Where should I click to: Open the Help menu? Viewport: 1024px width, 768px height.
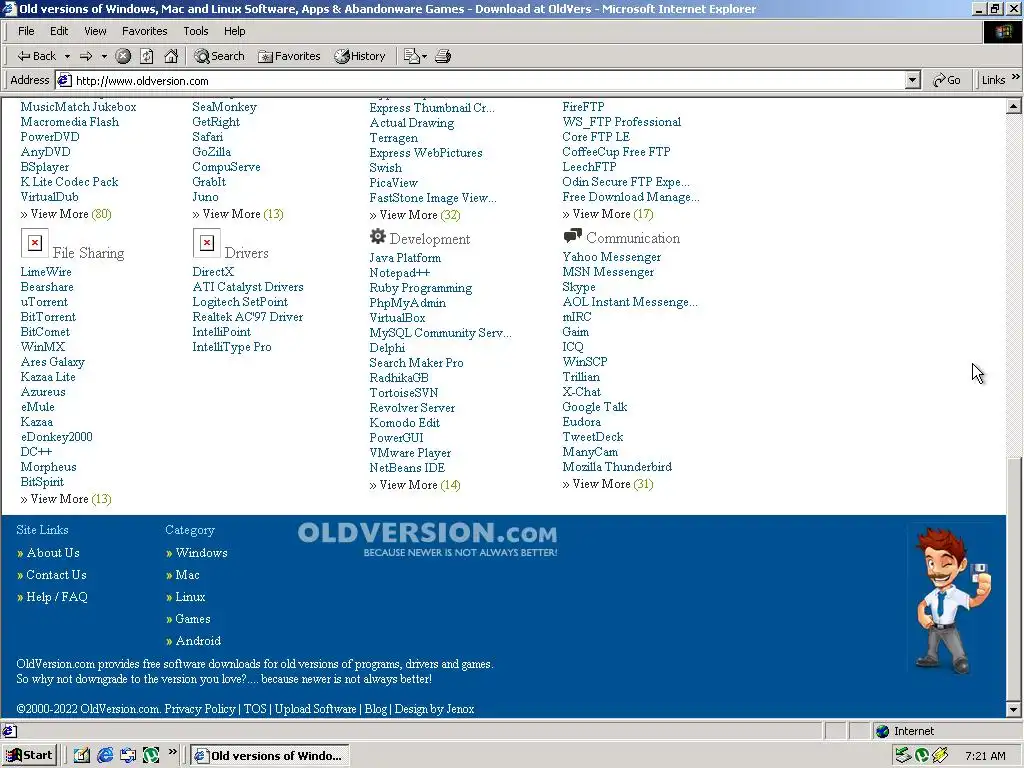point(234,31)
